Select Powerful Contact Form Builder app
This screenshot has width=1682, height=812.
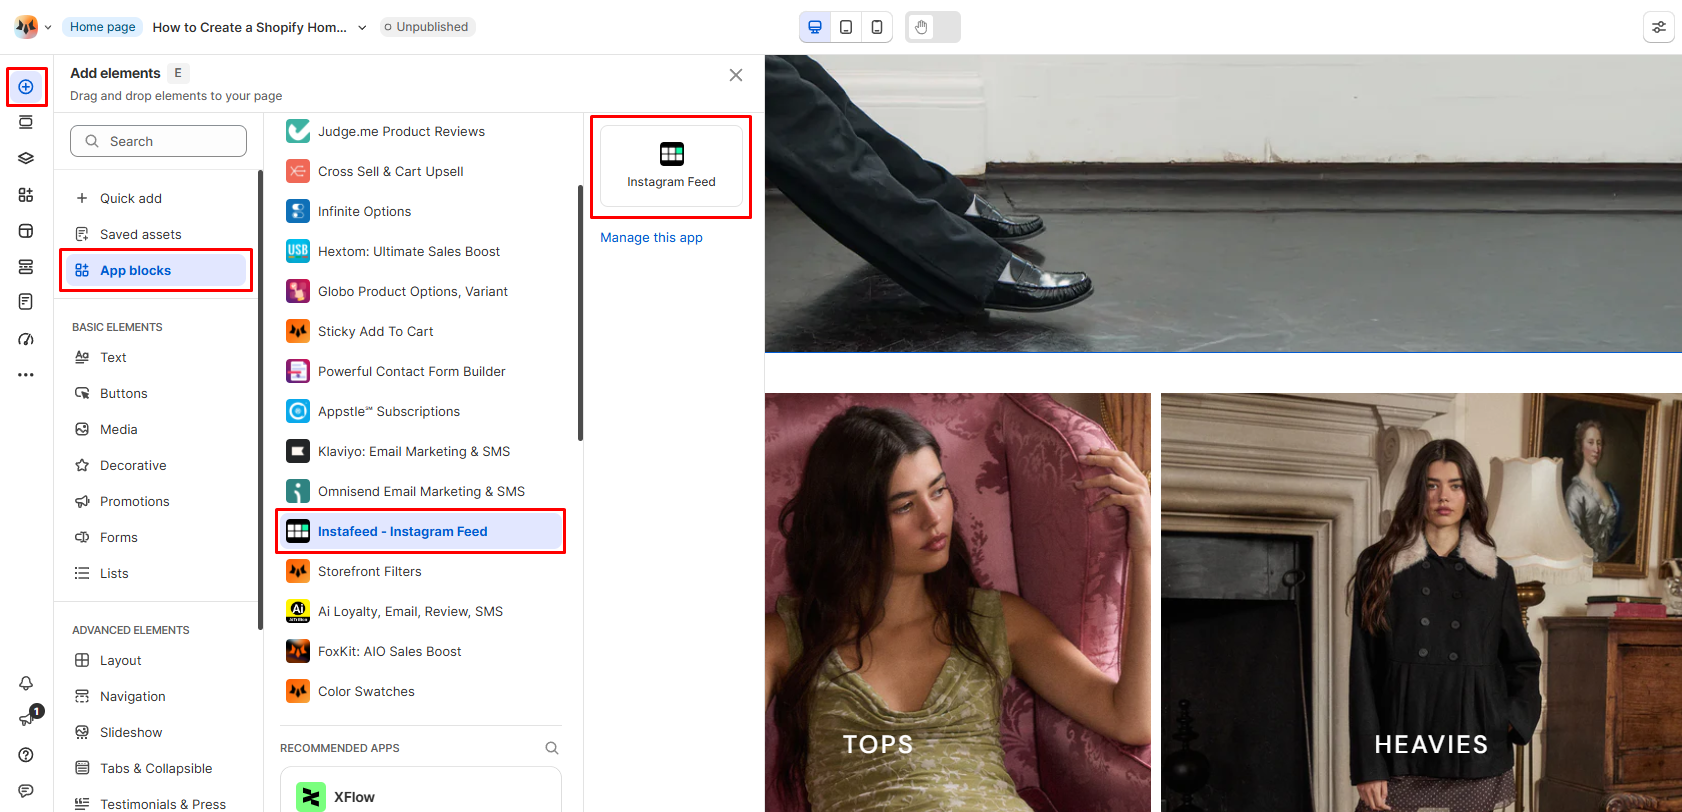pyautogui.click(x=420, y=371)
